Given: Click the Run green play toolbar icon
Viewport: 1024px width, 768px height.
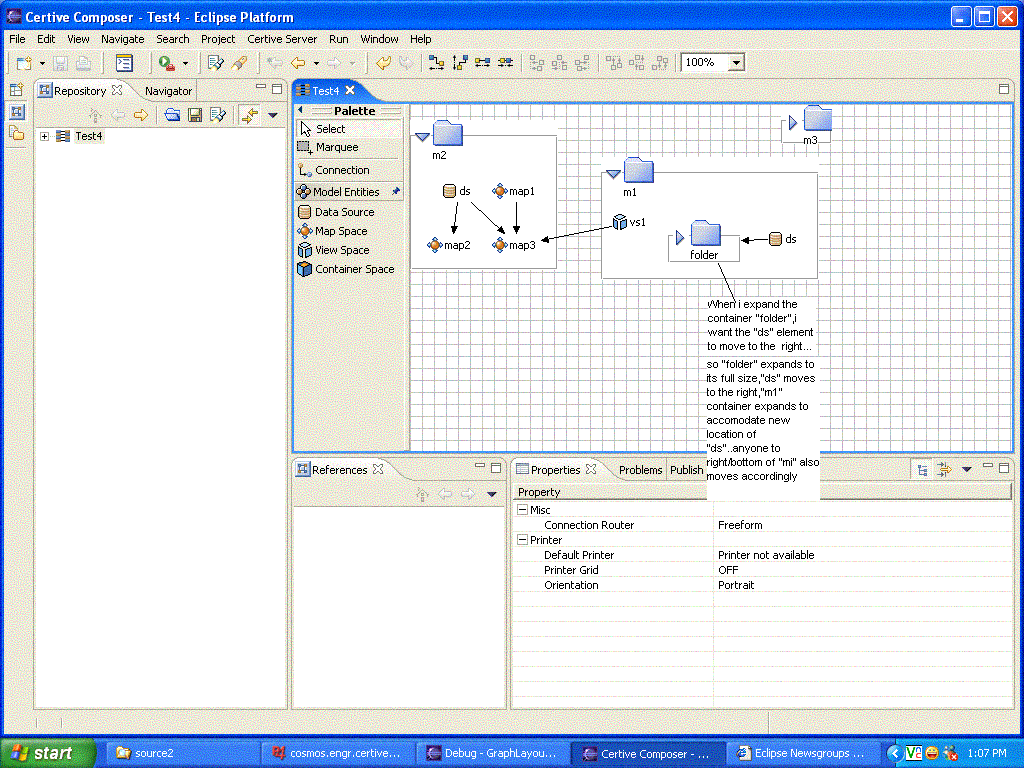Looking at the screenshot, I should (x=167, y=63).
